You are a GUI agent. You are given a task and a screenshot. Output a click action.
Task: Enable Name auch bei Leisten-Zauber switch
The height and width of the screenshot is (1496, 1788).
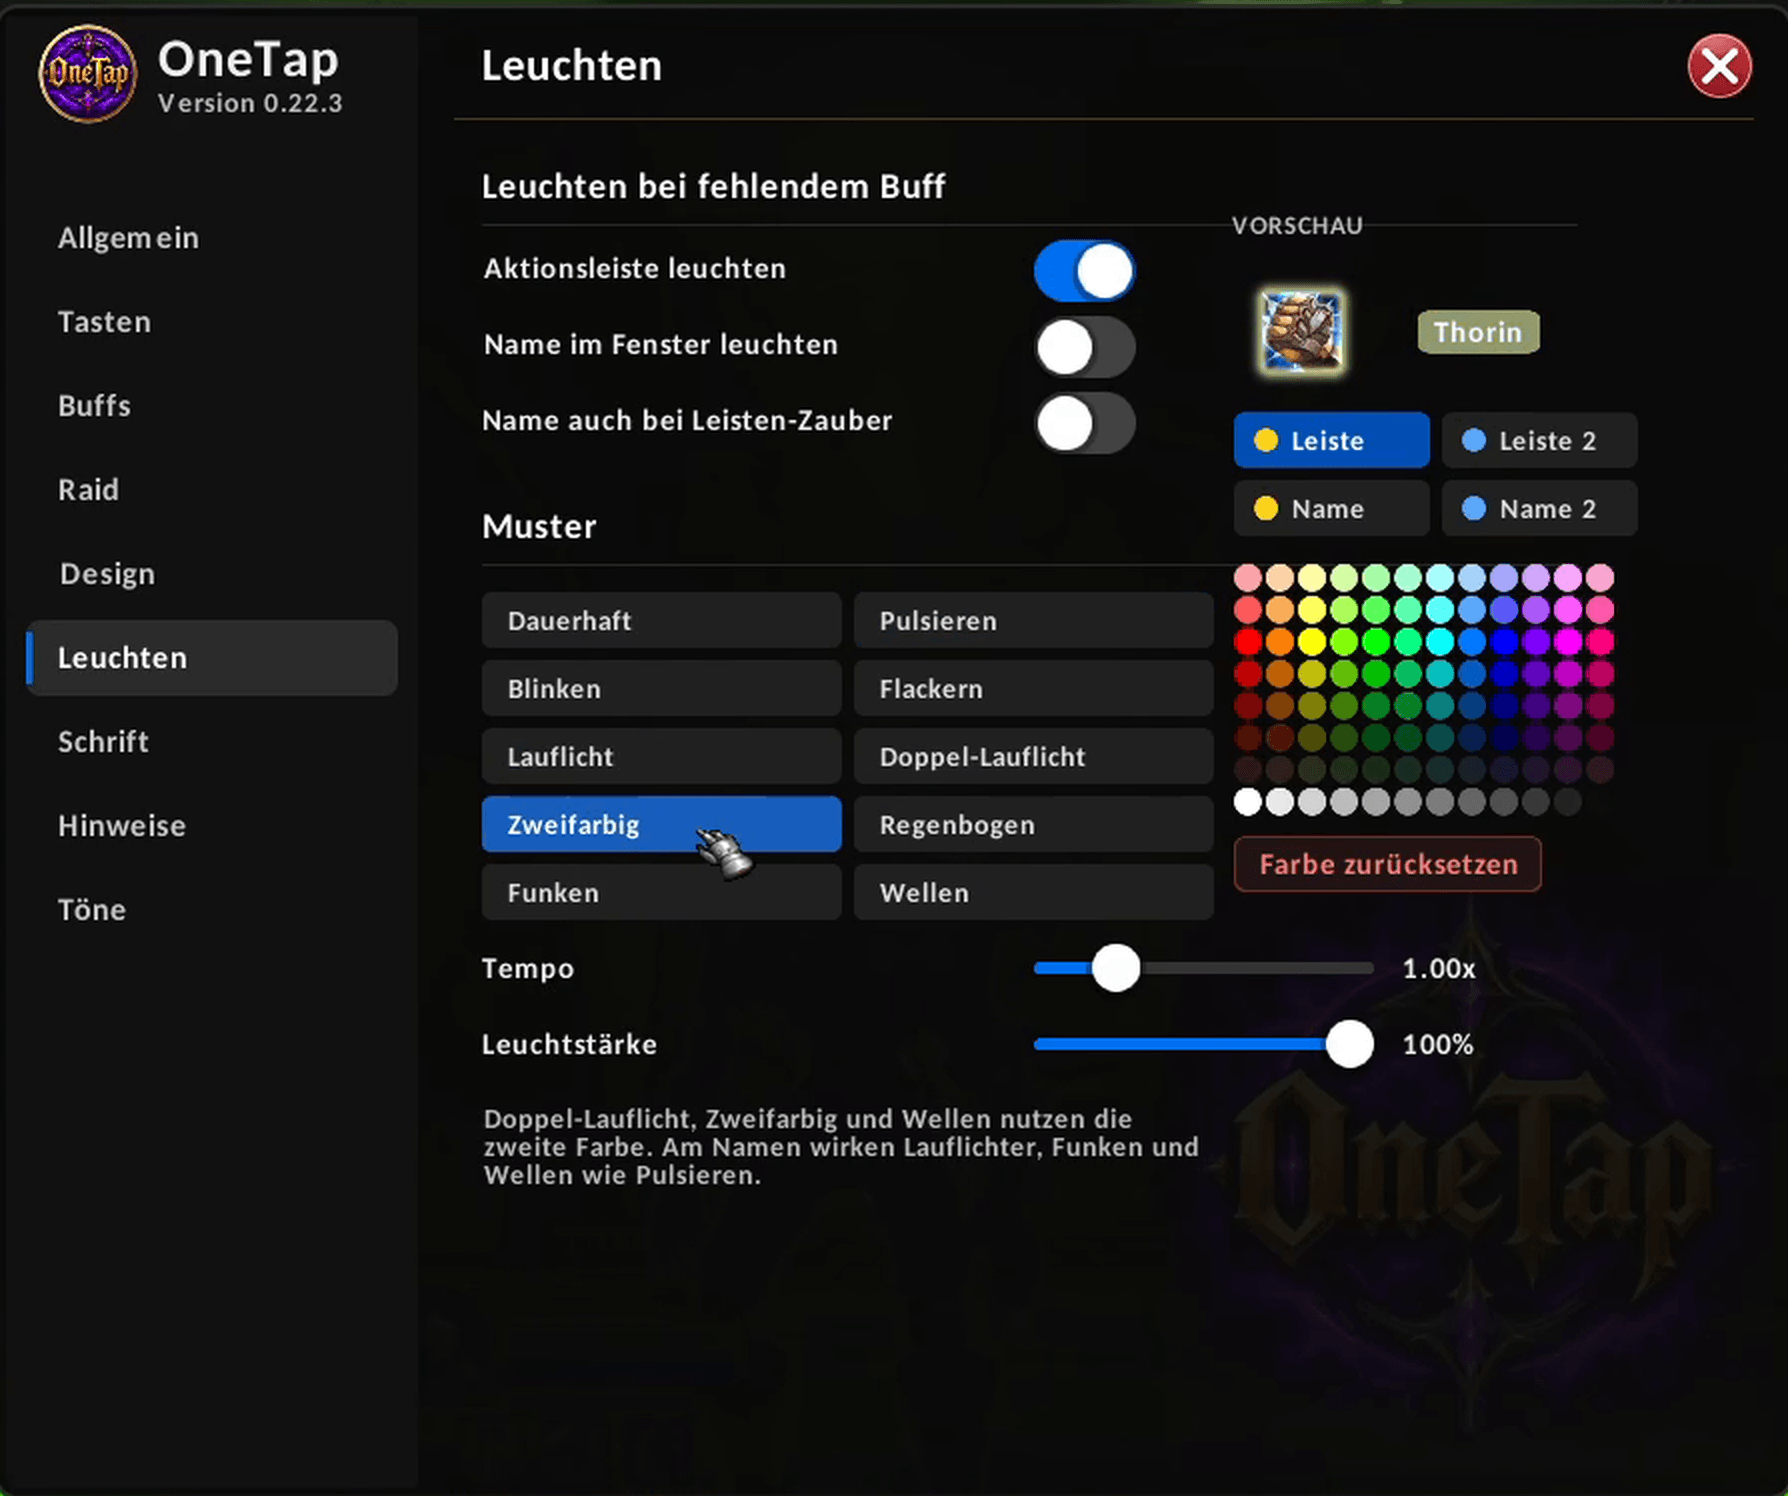[1085, 423]
